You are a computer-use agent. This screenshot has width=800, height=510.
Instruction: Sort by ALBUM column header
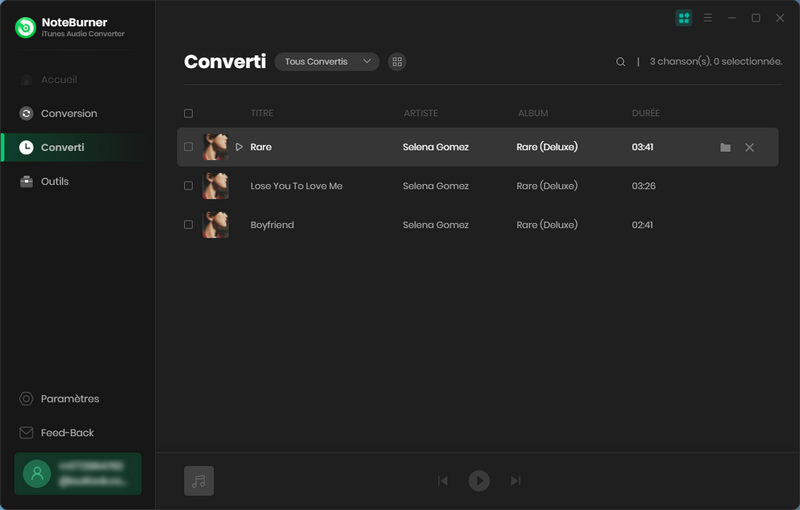tap(533, 113)
